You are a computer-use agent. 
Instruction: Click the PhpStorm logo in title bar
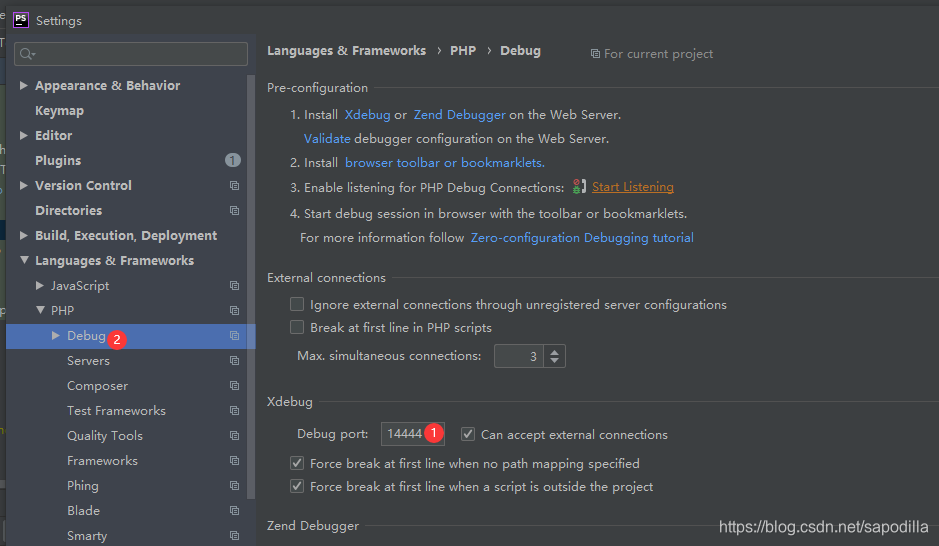(x=21, y=20)
